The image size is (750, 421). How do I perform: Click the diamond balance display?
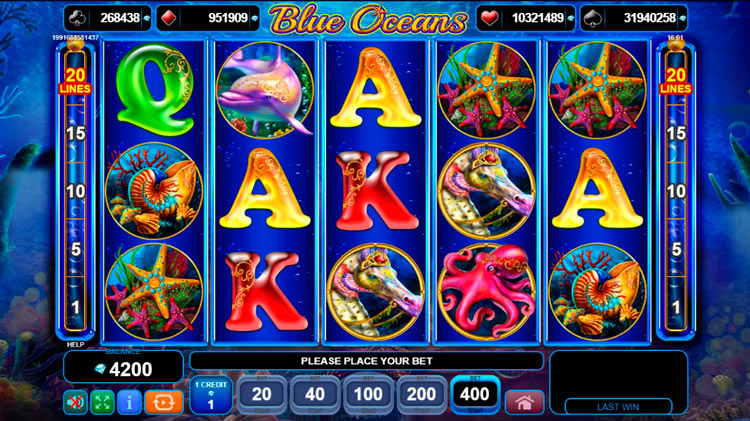(x=123, y=368)
